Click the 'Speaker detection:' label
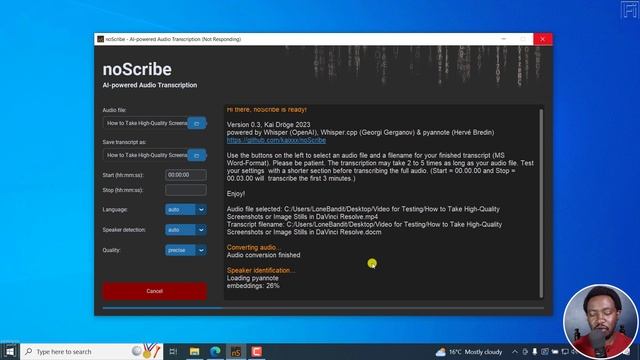640x360 pixels. point(124,230)
